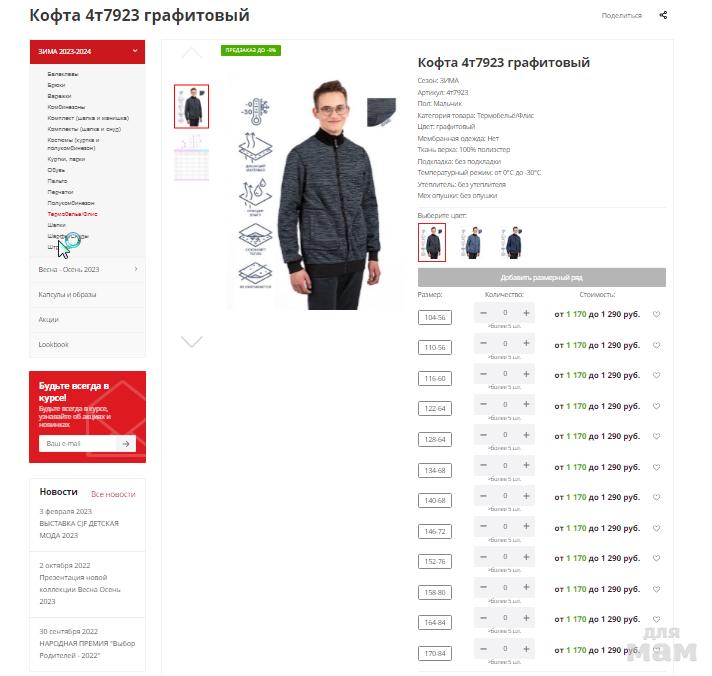
Task: Add size 104-56 to favorites with the heart icon
Action: coord(656,314)
